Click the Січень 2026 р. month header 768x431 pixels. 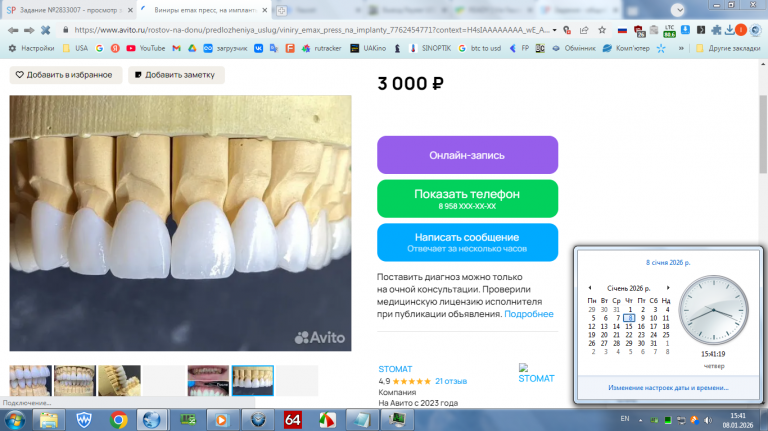pyautogui.click(x=628, y=288)
